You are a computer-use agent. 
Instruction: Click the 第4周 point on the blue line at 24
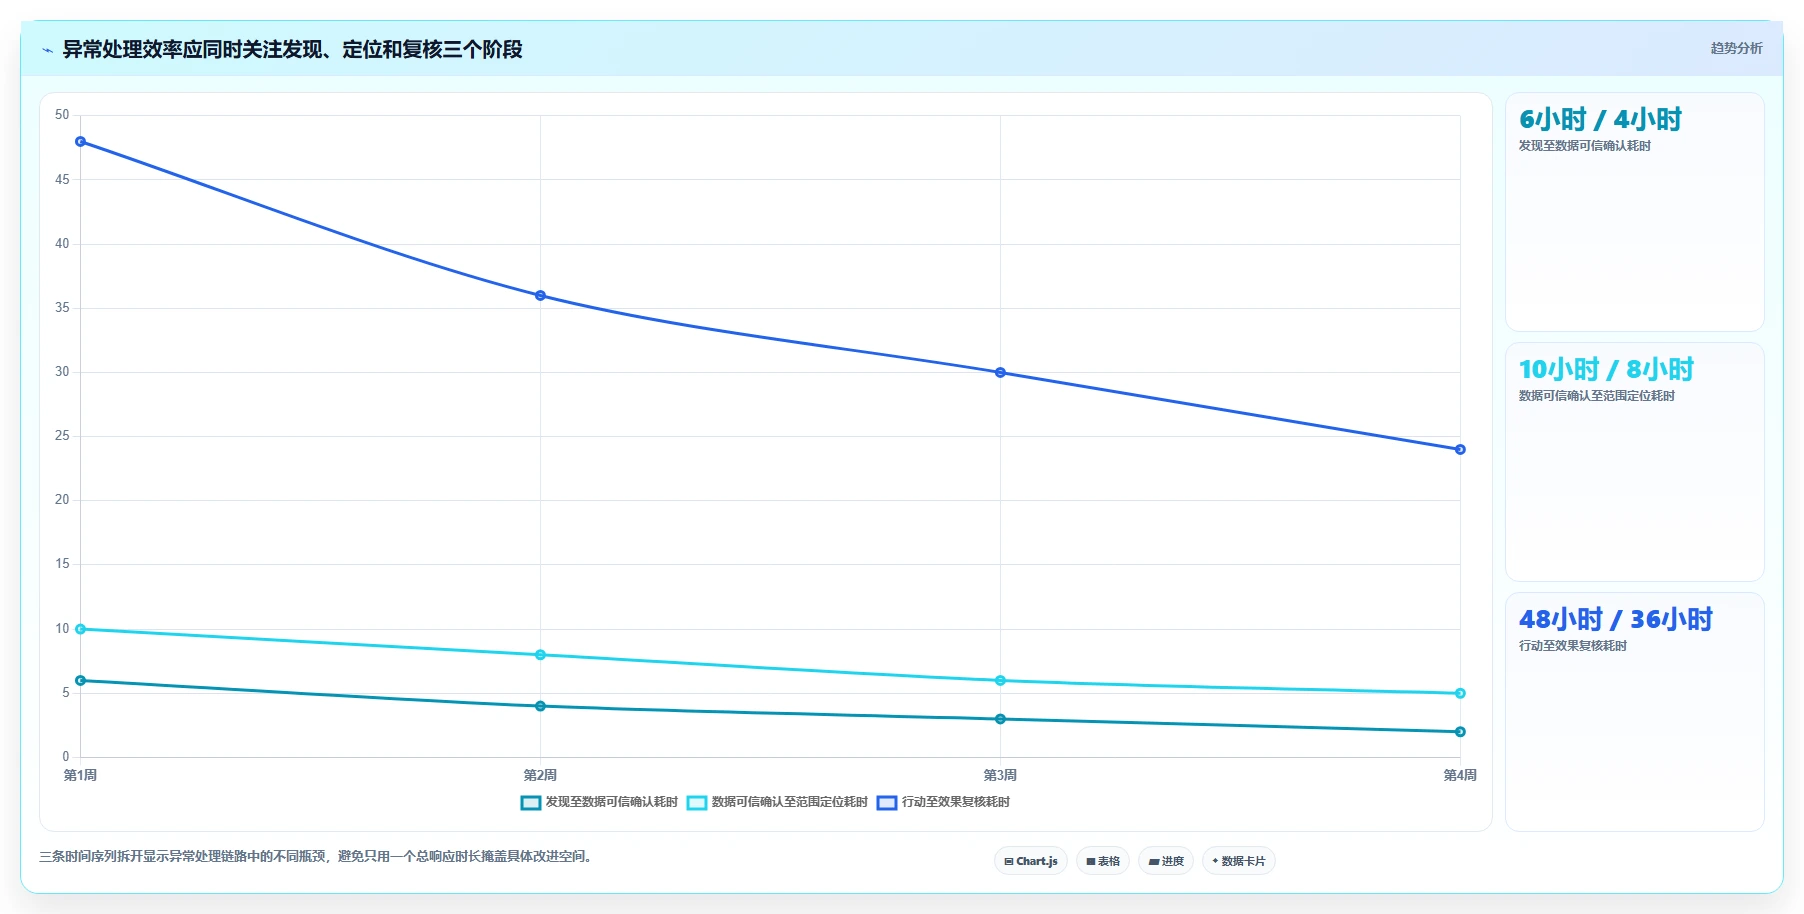(1460, 450)
